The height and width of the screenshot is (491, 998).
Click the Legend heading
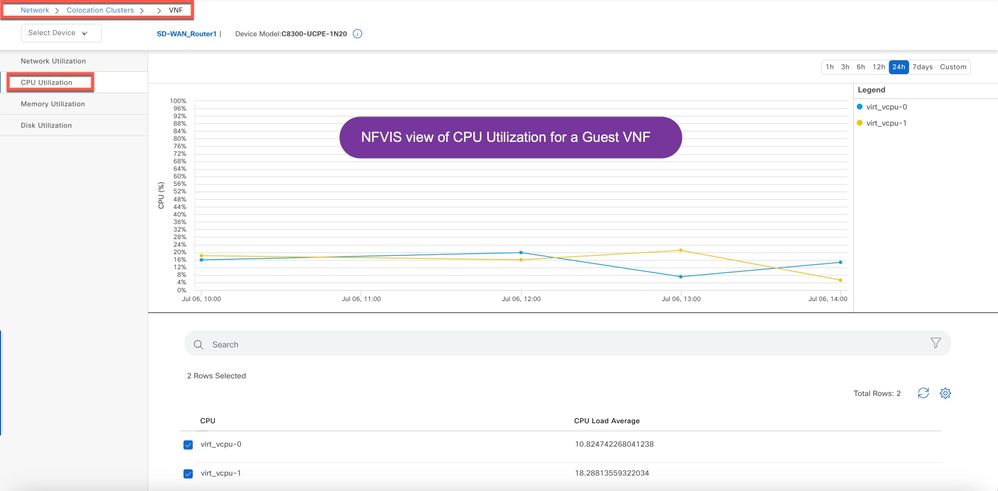[x=871, y=90]
